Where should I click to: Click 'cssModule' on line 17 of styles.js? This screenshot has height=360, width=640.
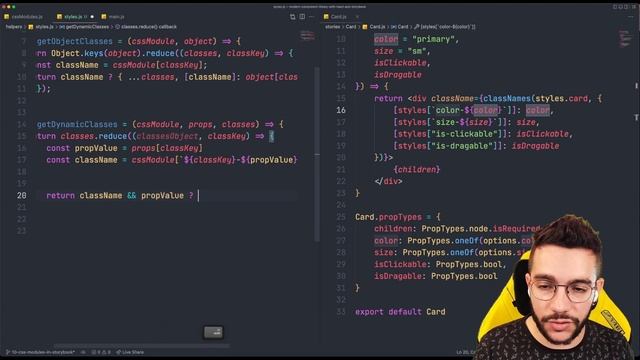[153, 160]
